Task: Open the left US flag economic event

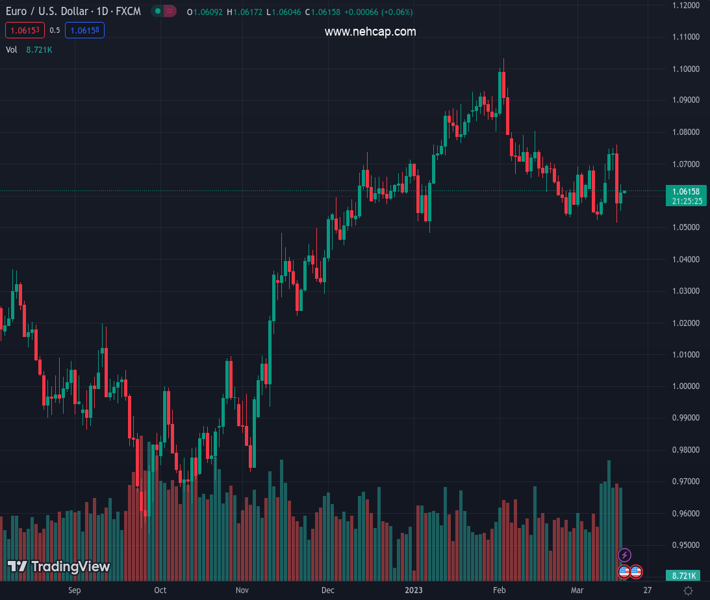Action: click(624, 571)
